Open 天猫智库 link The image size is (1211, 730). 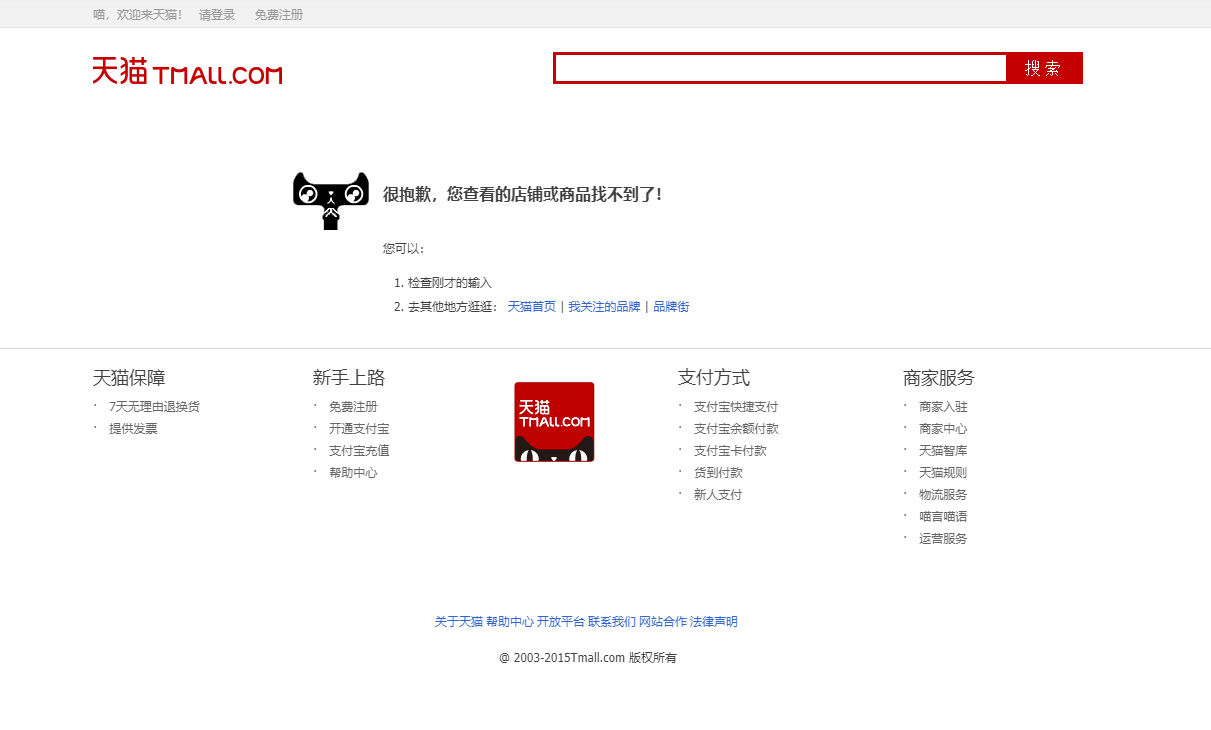(943, 451)
